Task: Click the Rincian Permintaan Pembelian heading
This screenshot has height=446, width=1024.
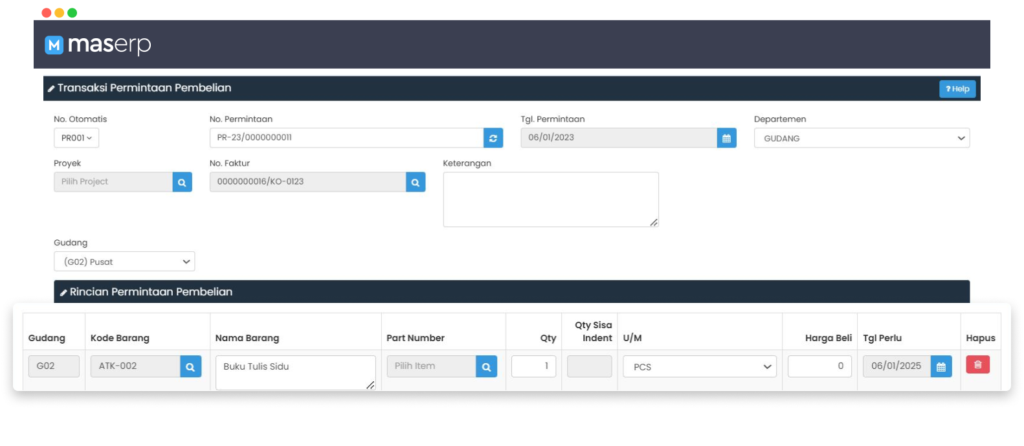Action: click(151, 292)
